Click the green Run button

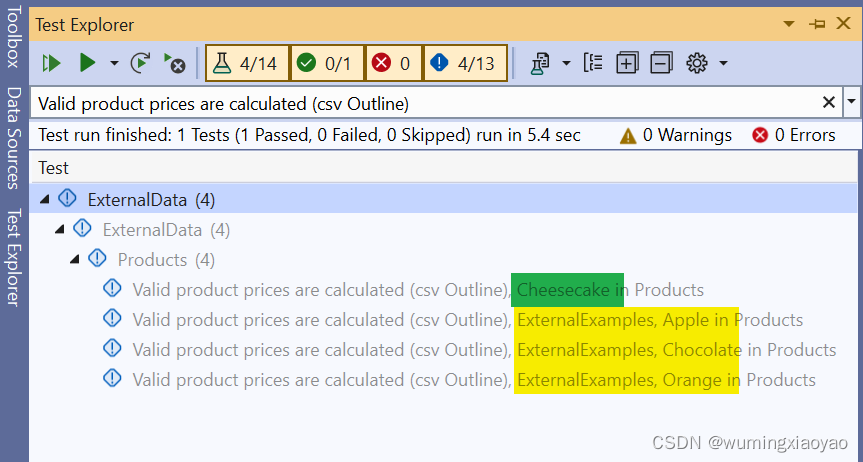[x=87, y=63]
